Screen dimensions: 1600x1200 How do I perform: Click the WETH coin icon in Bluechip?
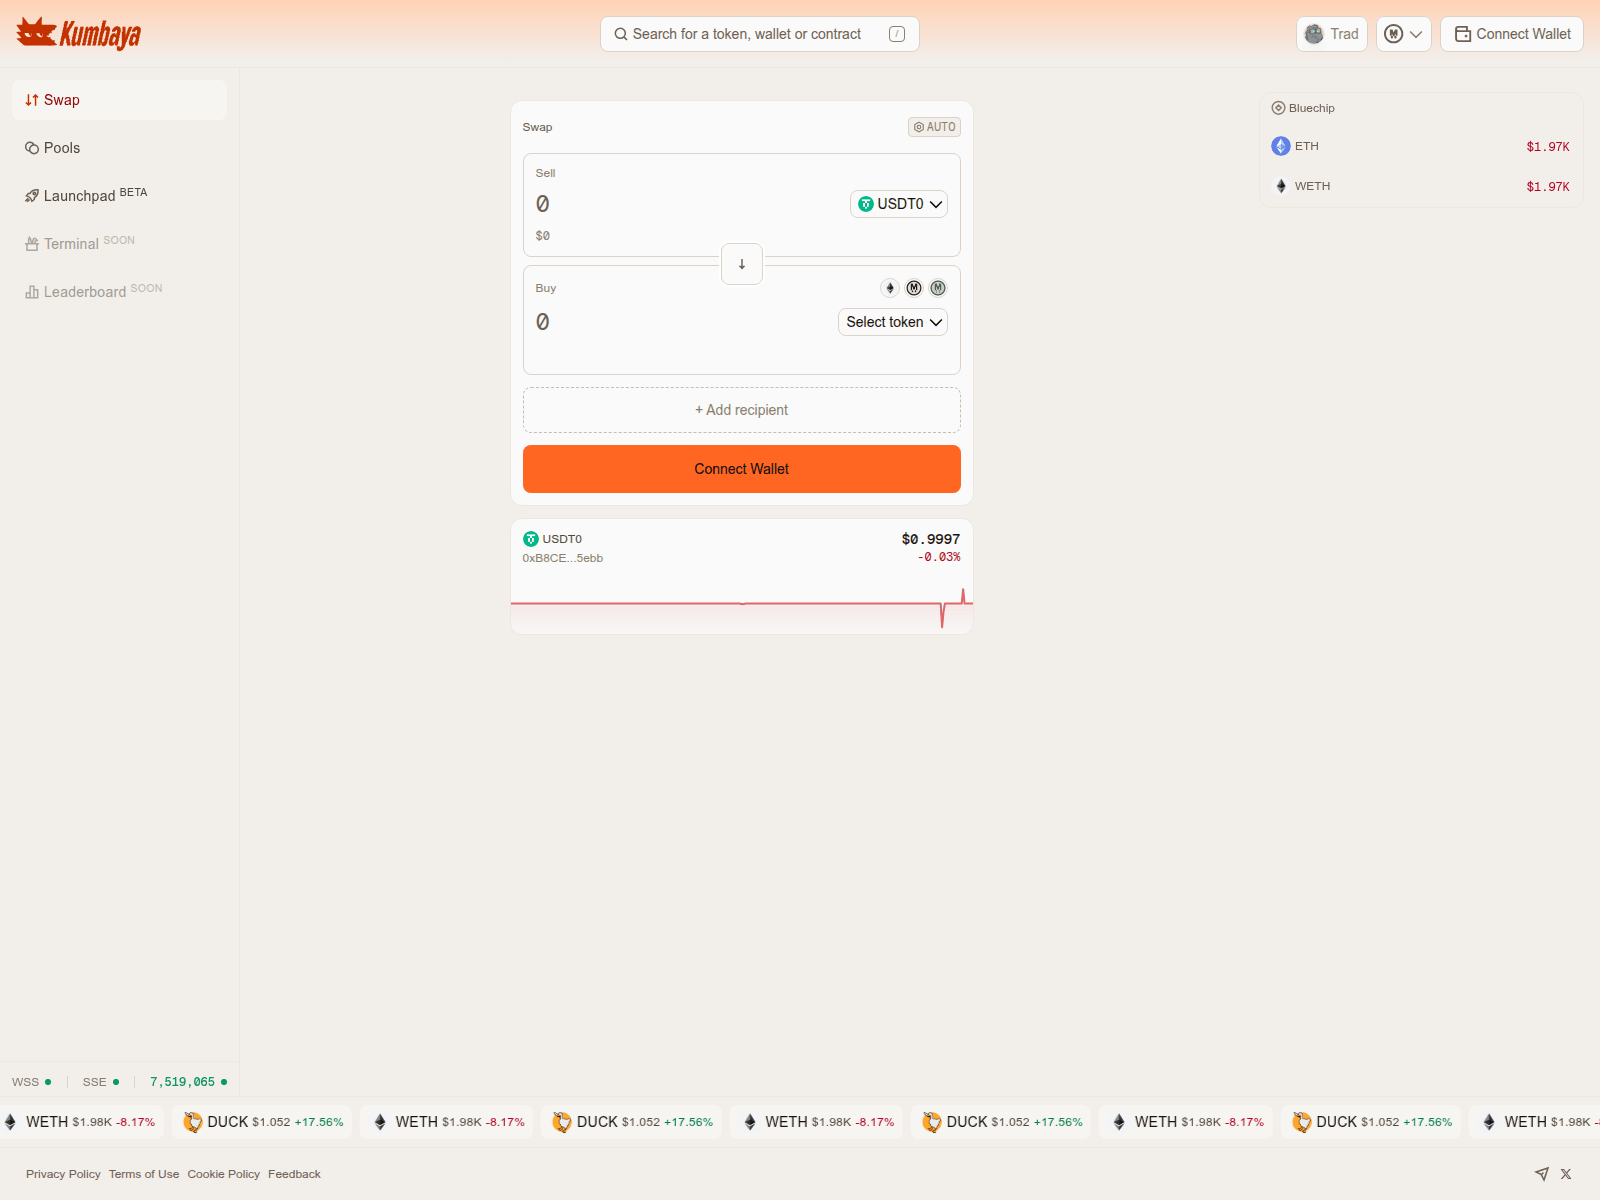pos(1281,186)
